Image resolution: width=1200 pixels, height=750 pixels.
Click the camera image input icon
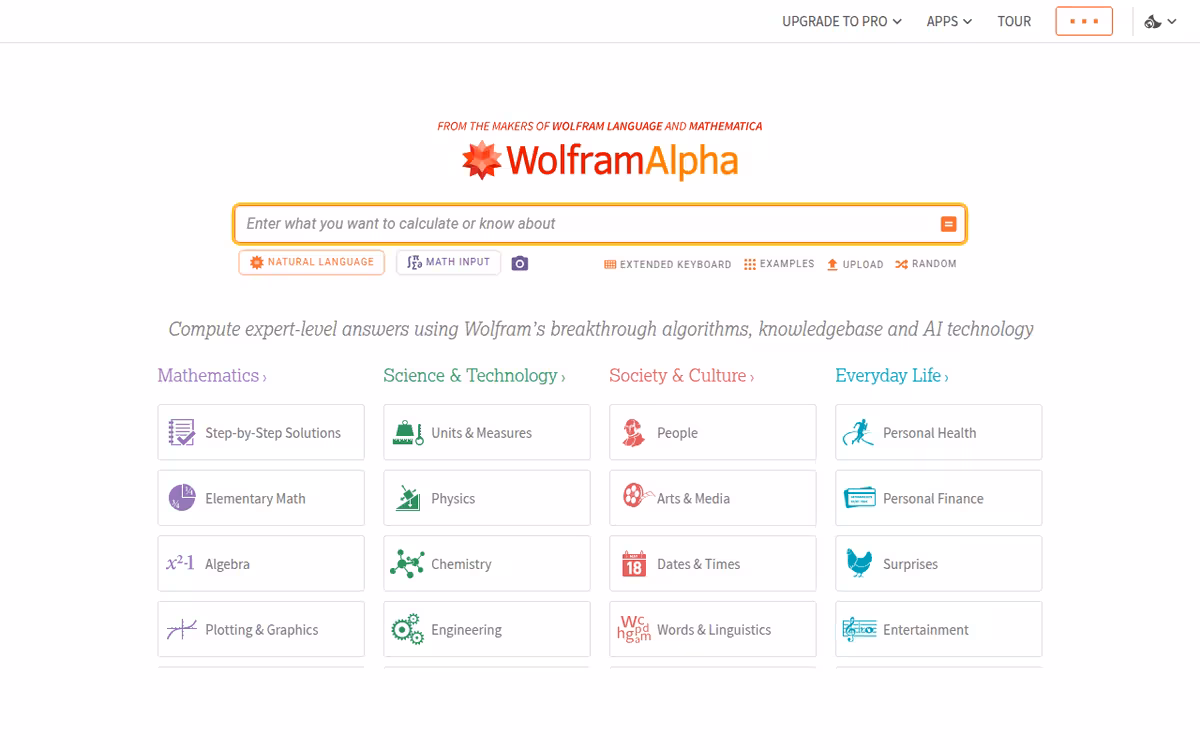point(519,263)
